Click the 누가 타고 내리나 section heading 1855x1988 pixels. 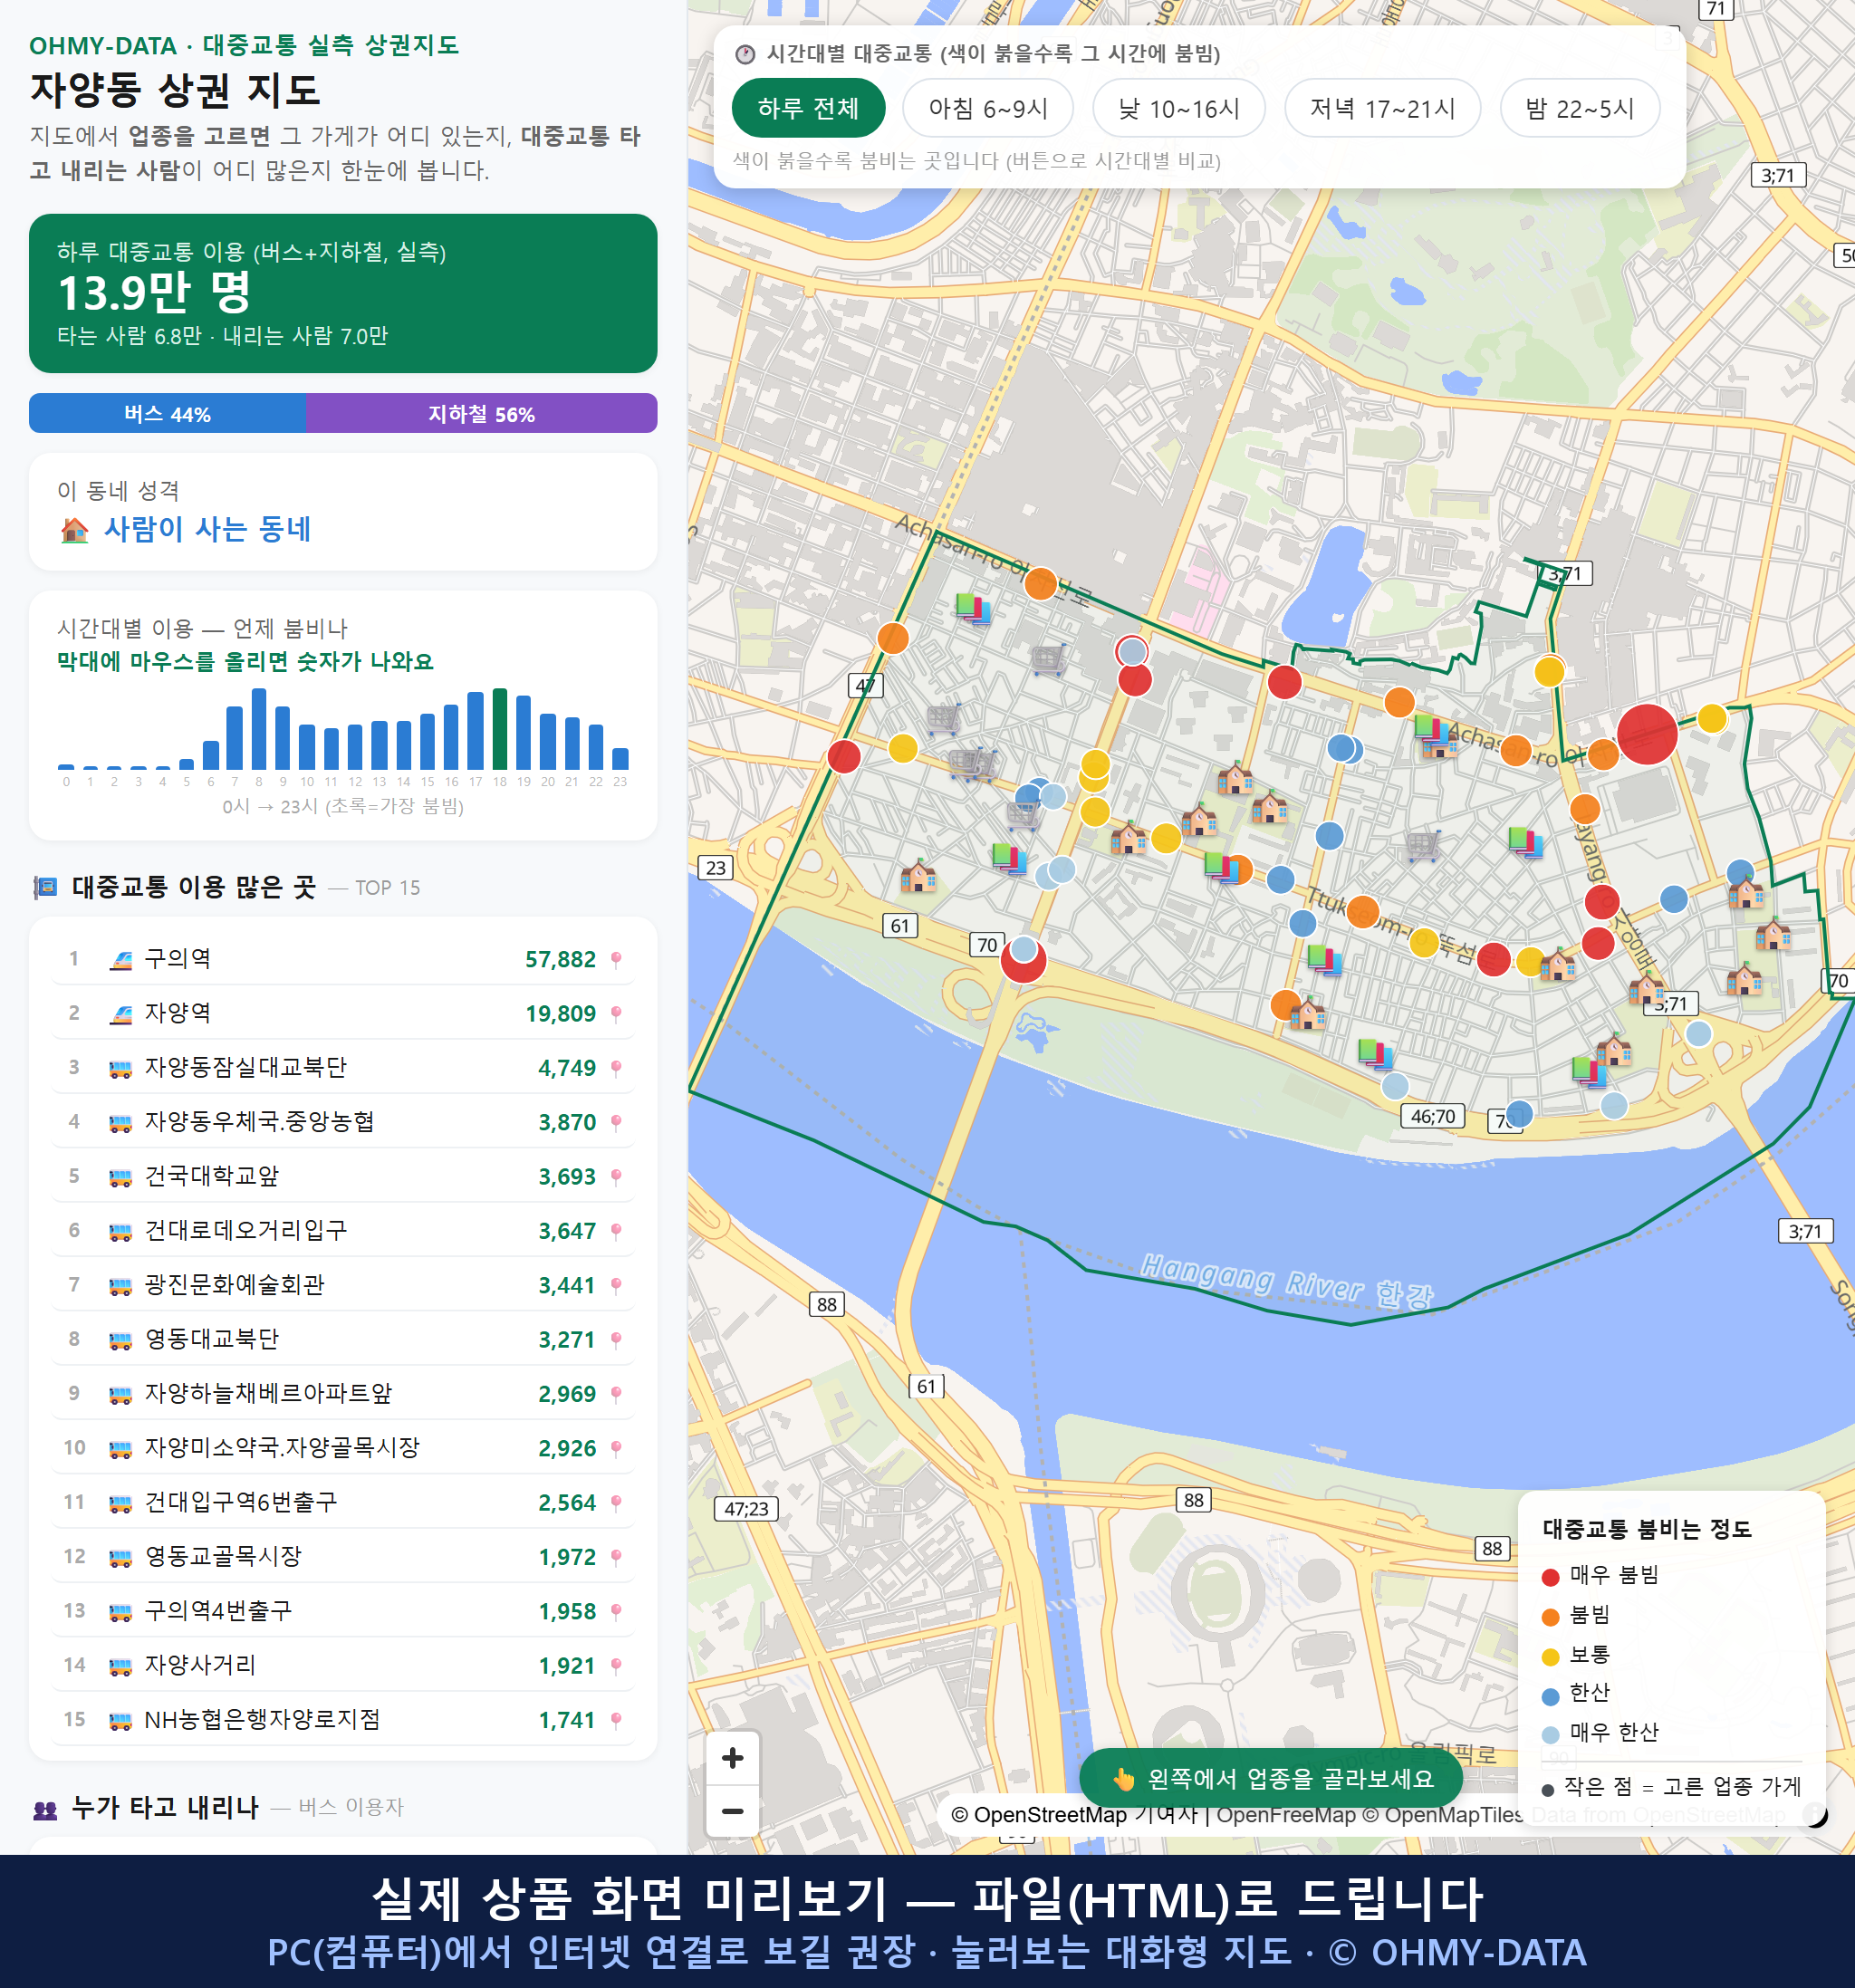click(165, 1807)
